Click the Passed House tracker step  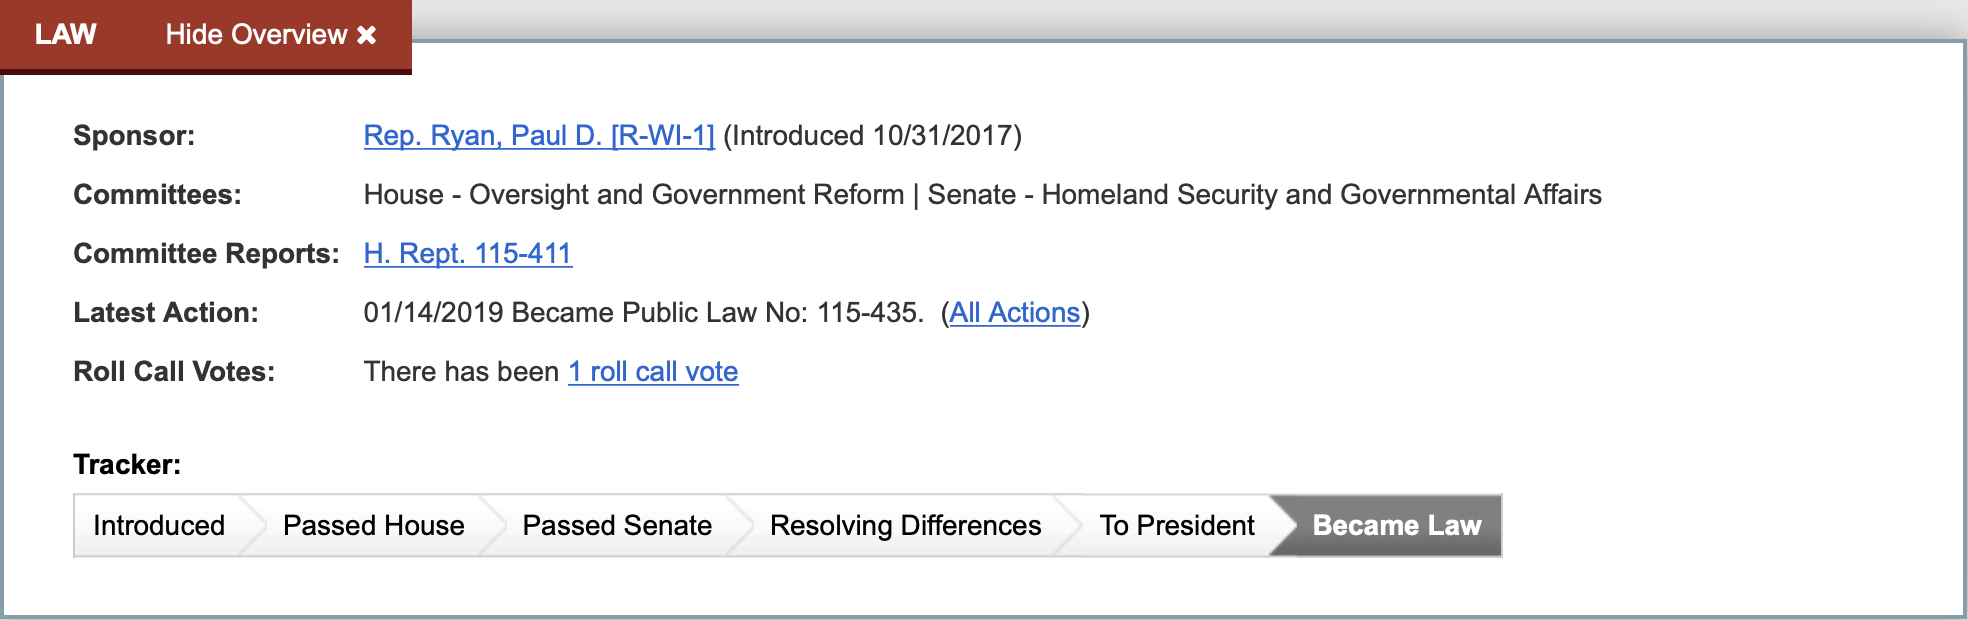373,526
